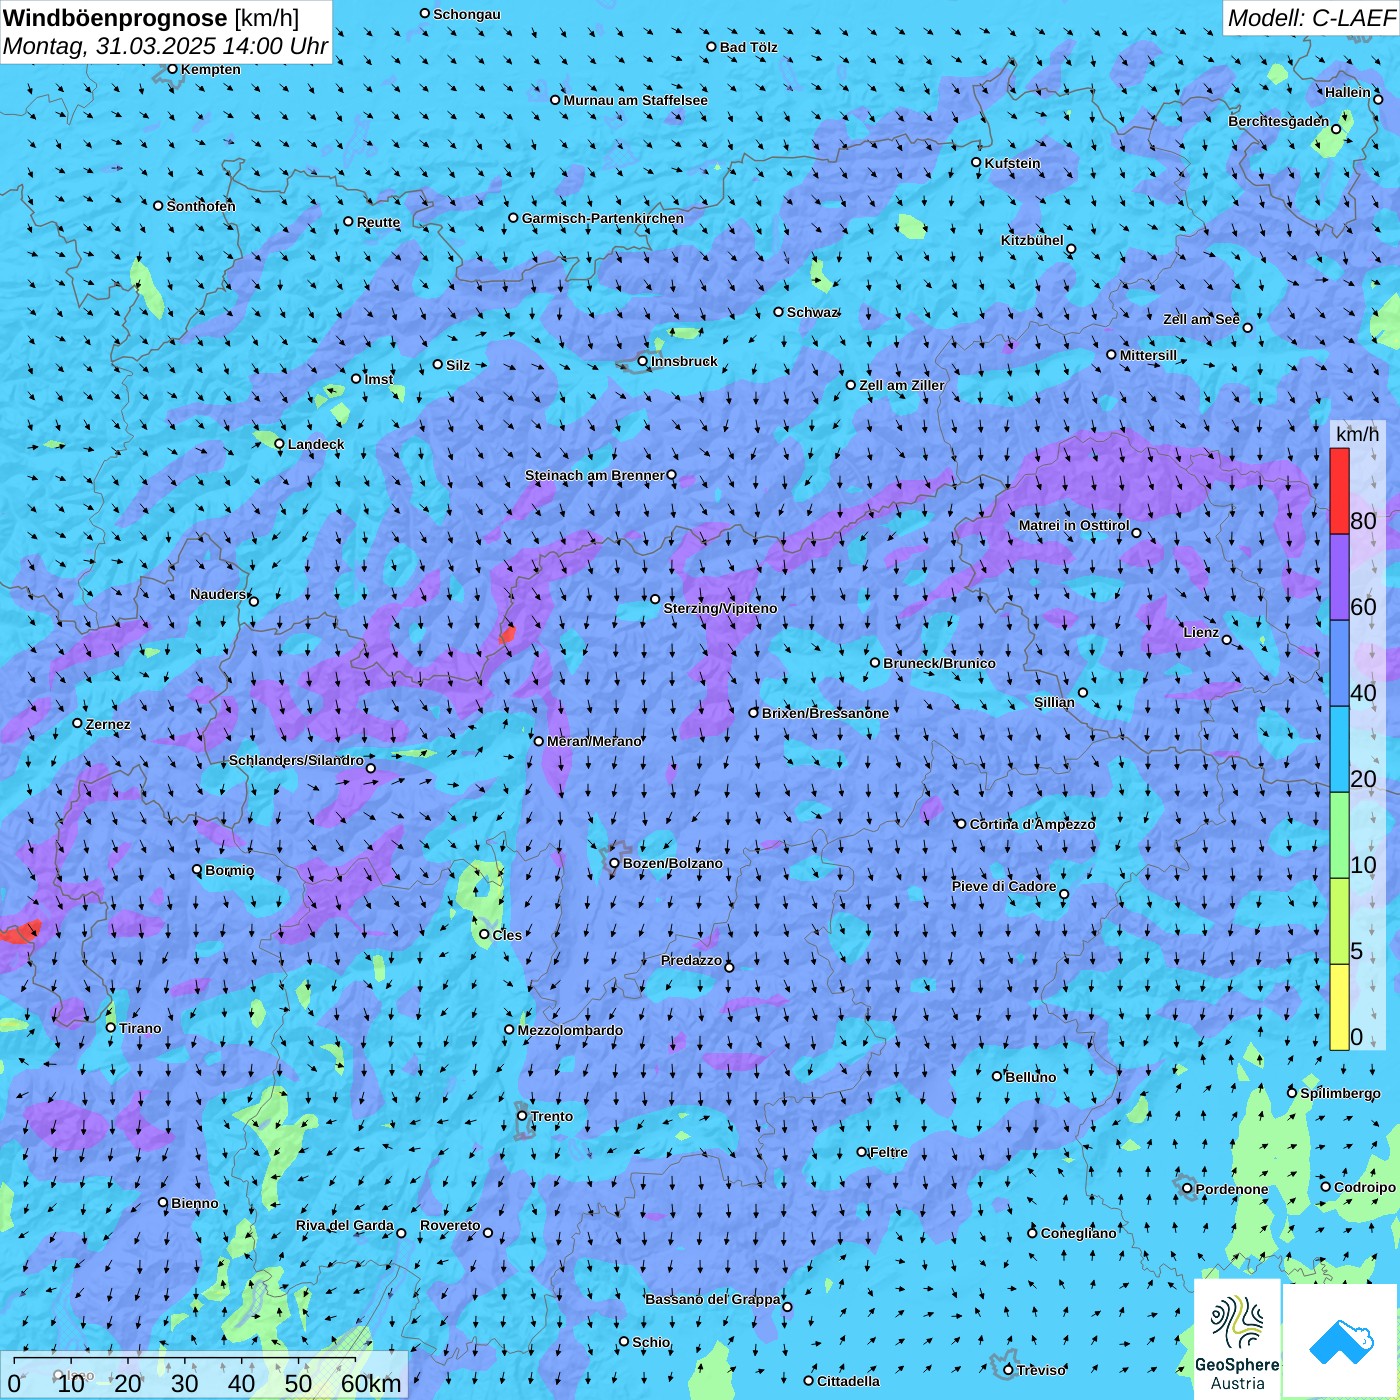Click the Brixen/Bressanone label

click(x=825, y=713)
